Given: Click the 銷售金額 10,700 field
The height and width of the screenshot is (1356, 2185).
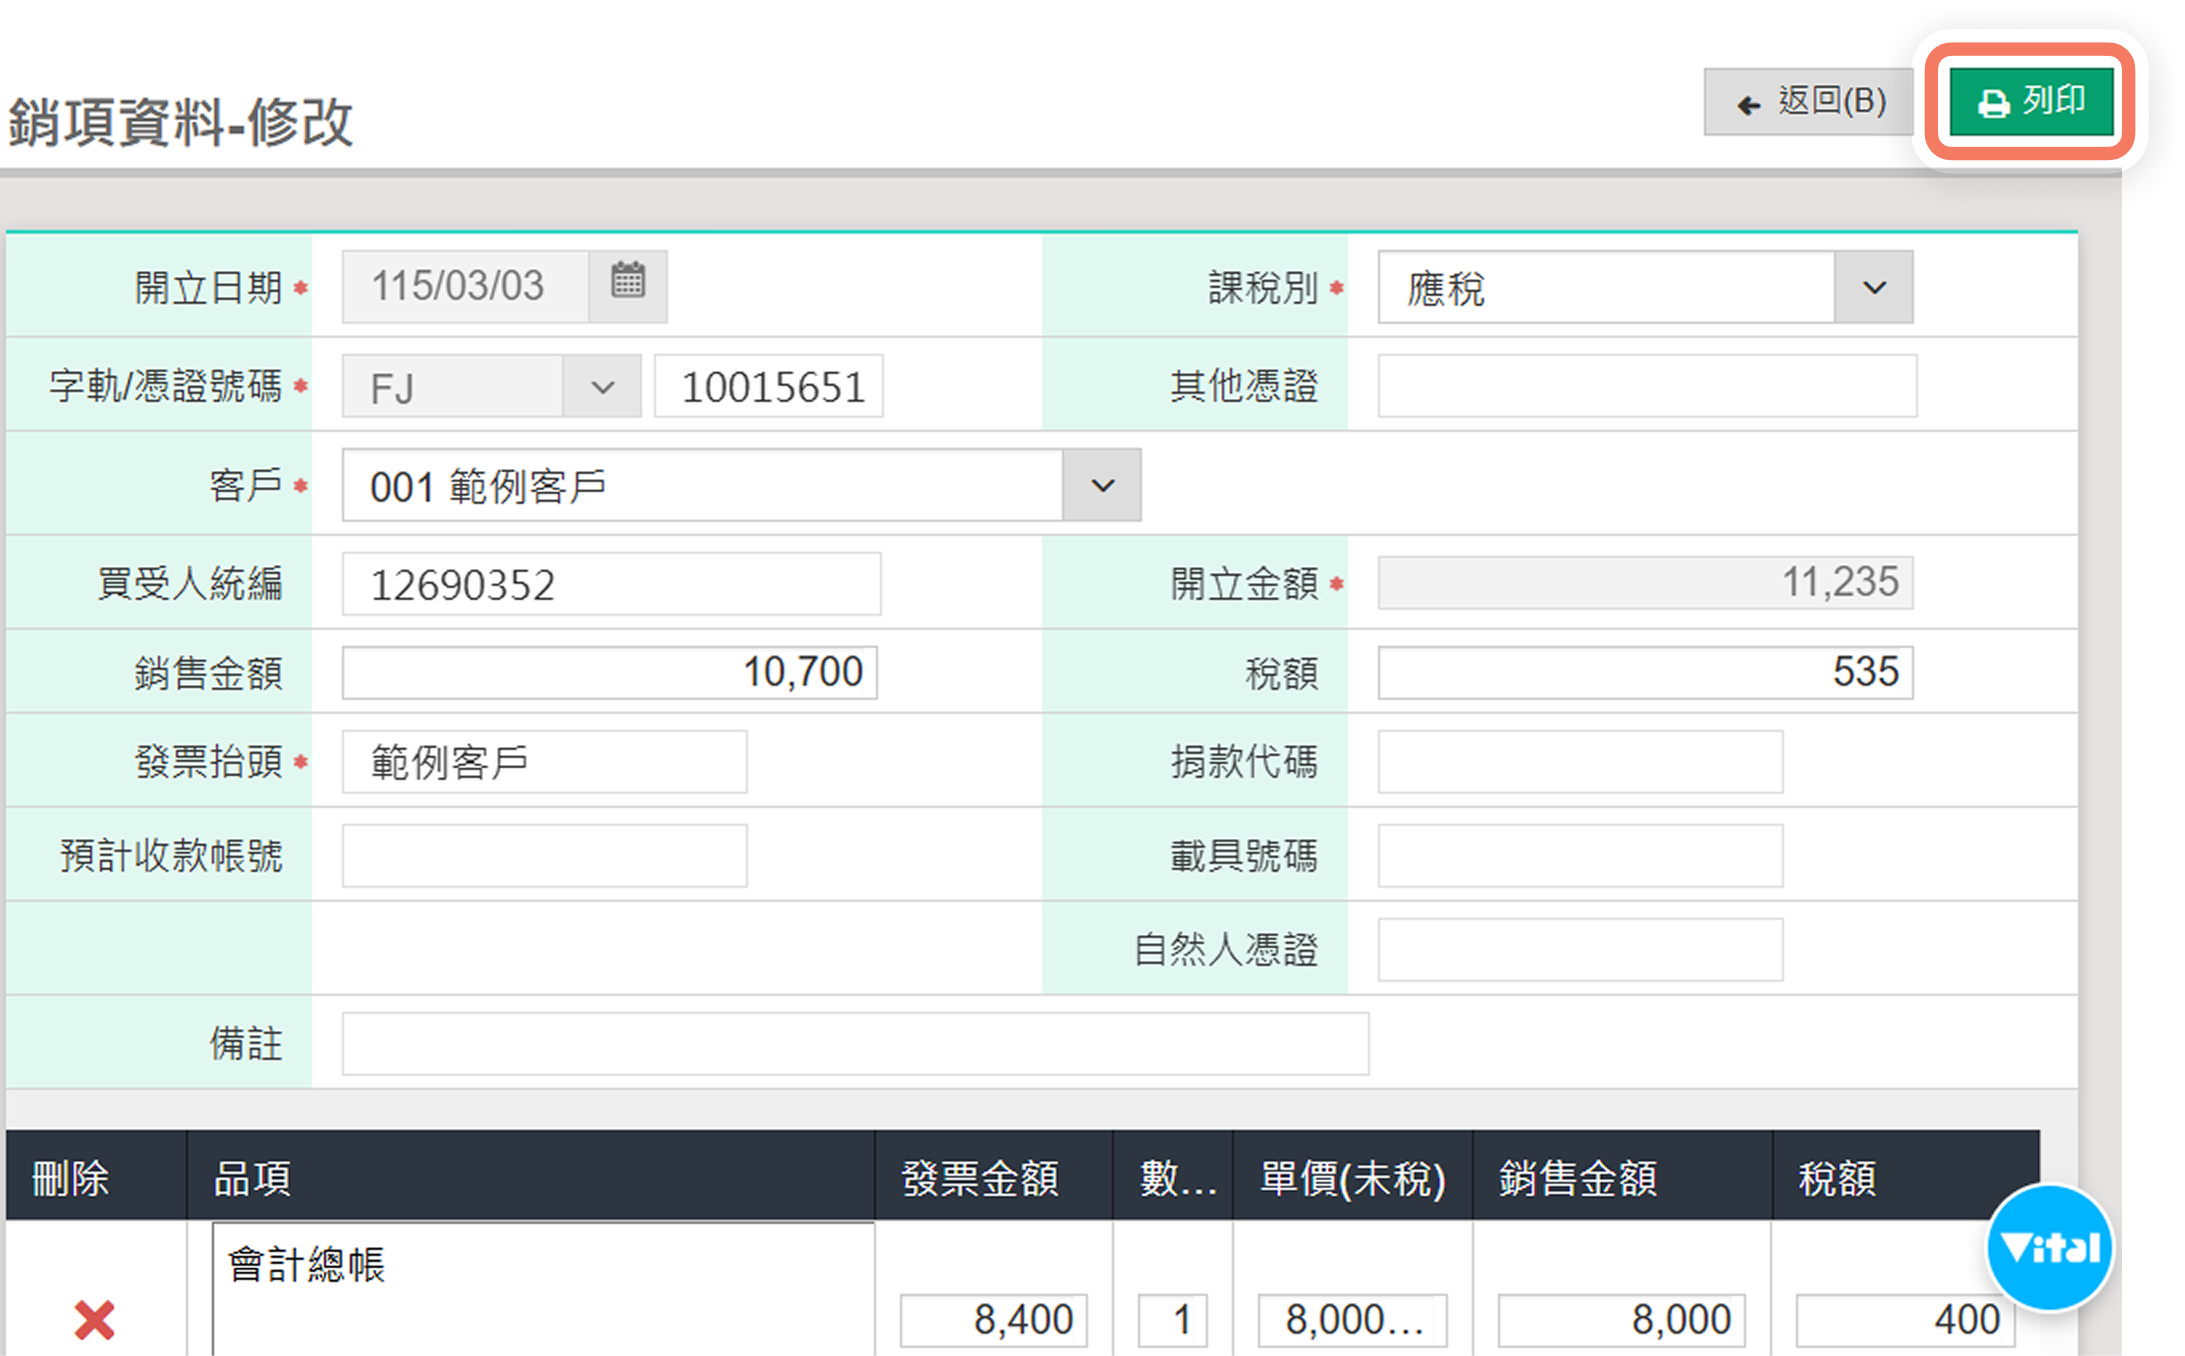Looking at the screenshot, I should 609,672.
